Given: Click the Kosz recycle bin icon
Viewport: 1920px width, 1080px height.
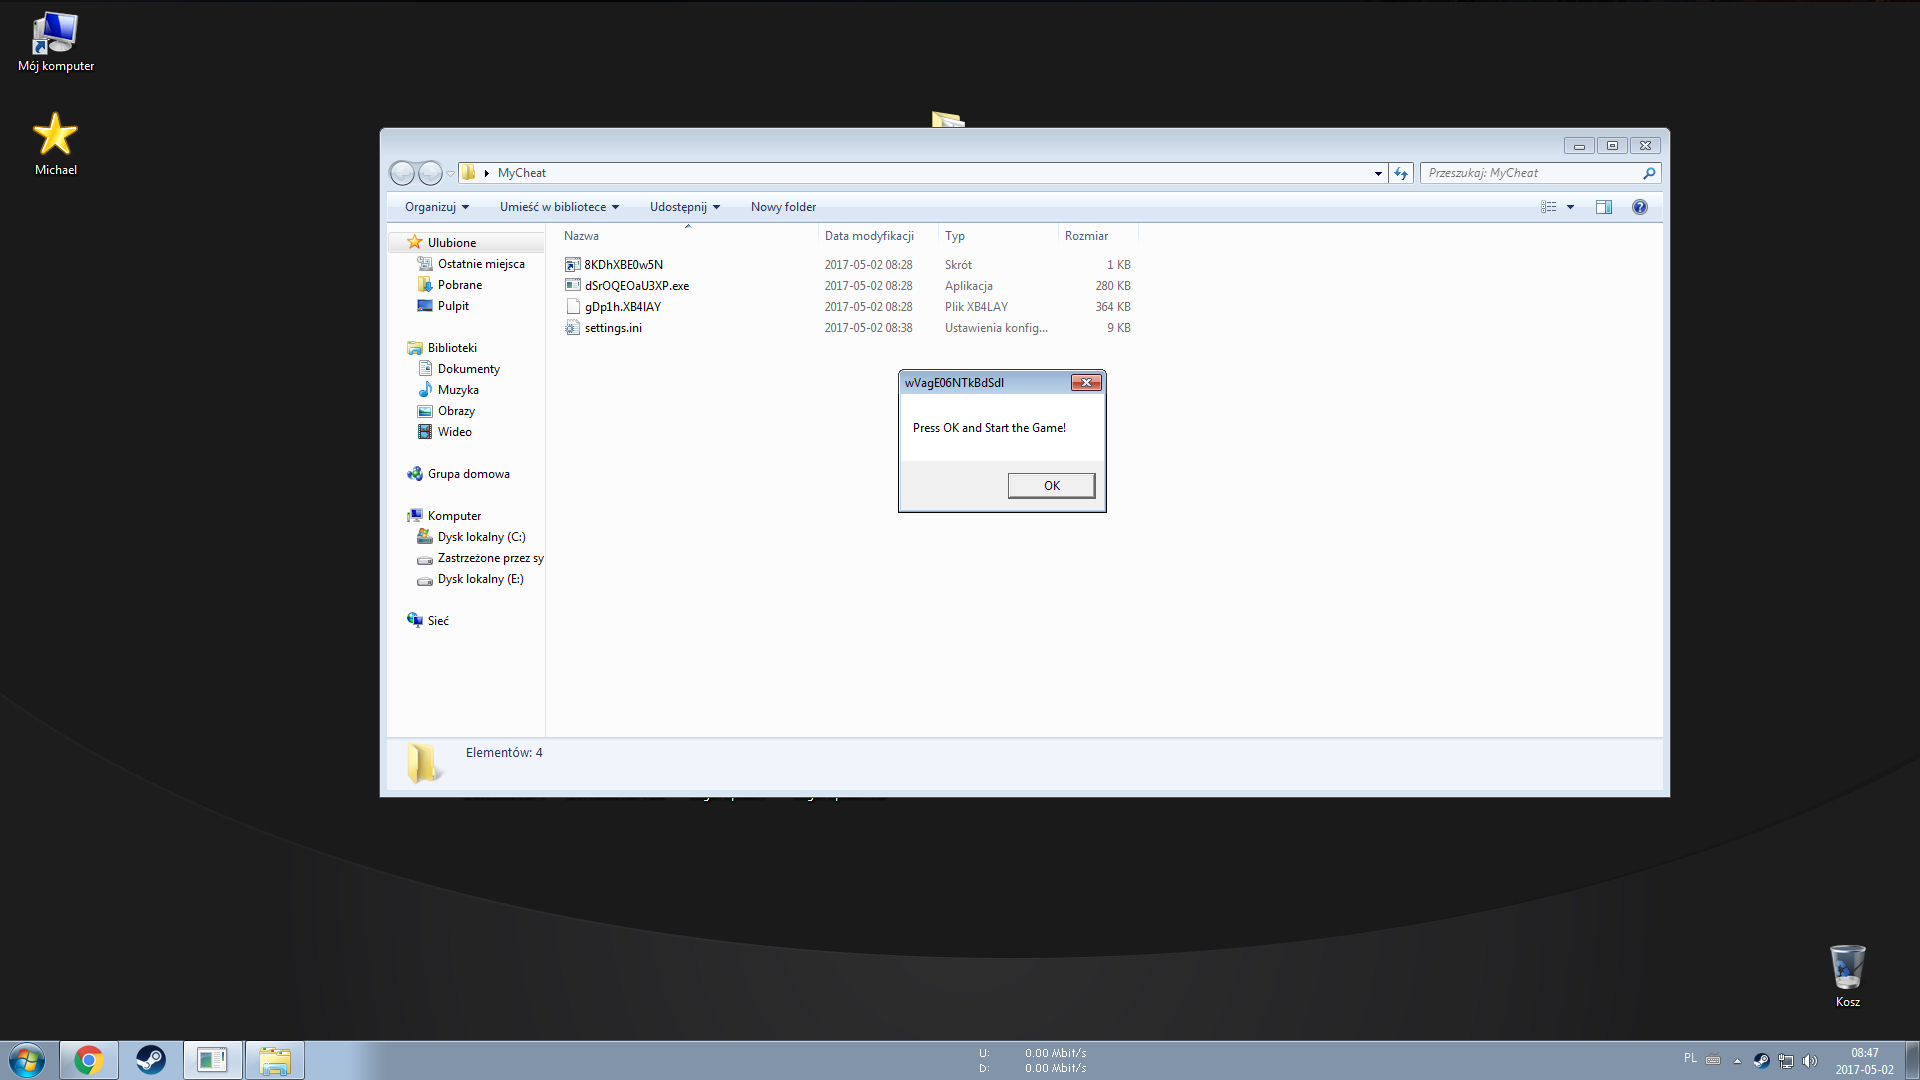Looking at the screenshot, I should click(1847, 976).
